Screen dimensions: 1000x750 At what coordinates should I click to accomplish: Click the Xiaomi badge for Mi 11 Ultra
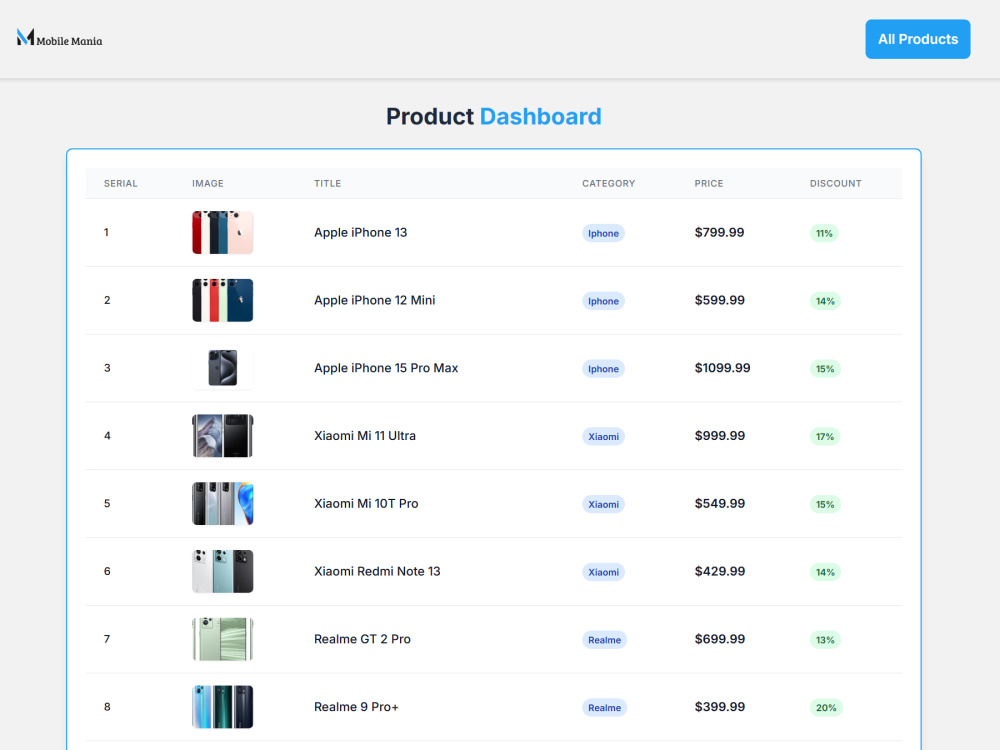pyautogui.click(x=603, y=436)
